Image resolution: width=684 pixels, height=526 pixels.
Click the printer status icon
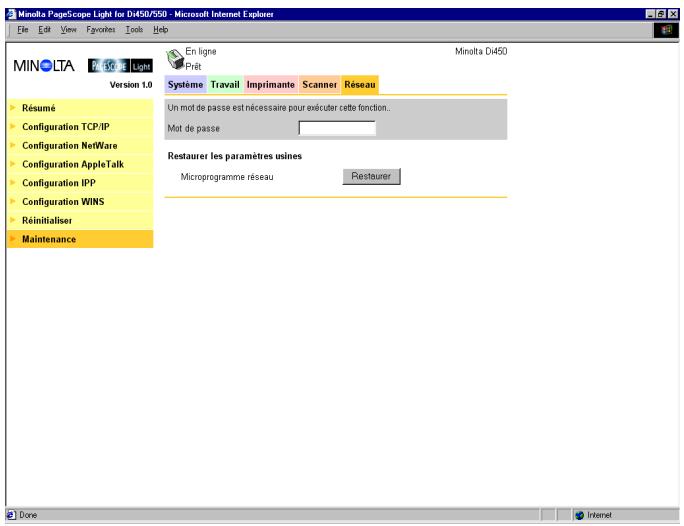pyautogui.click(x=175, y=59)
